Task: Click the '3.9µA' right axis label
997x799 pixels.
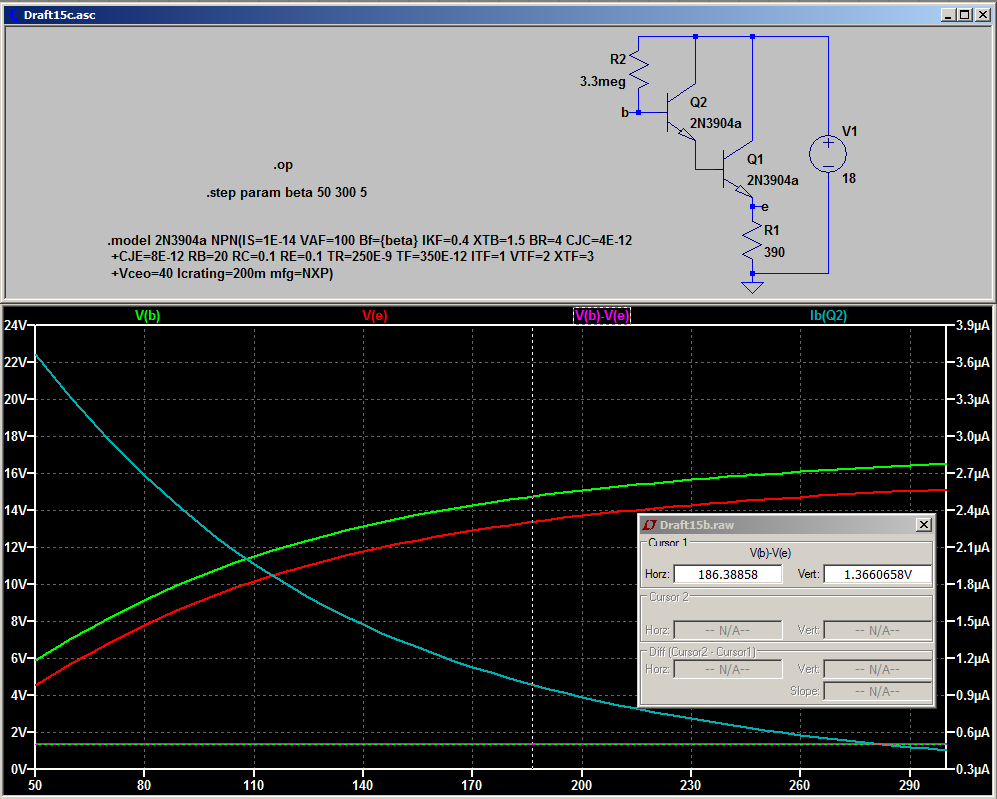Action: pyautogui.click(x=973, y=325)
